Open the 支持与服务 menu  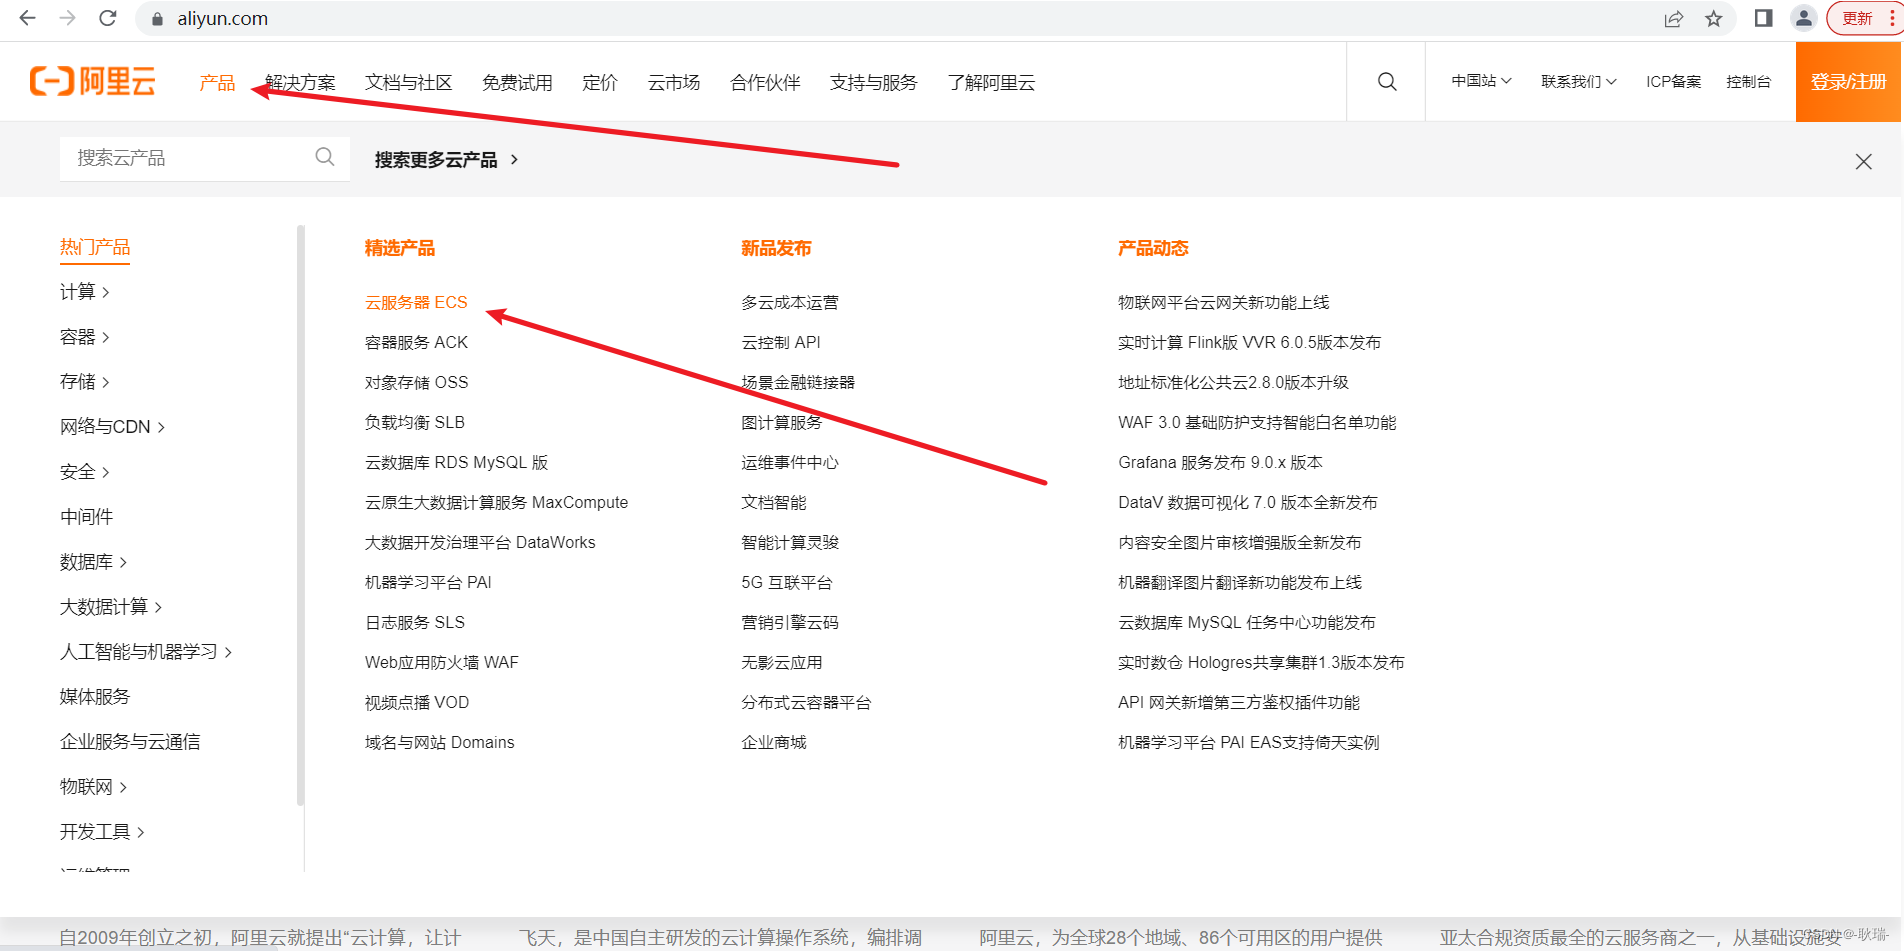(873, 83)
